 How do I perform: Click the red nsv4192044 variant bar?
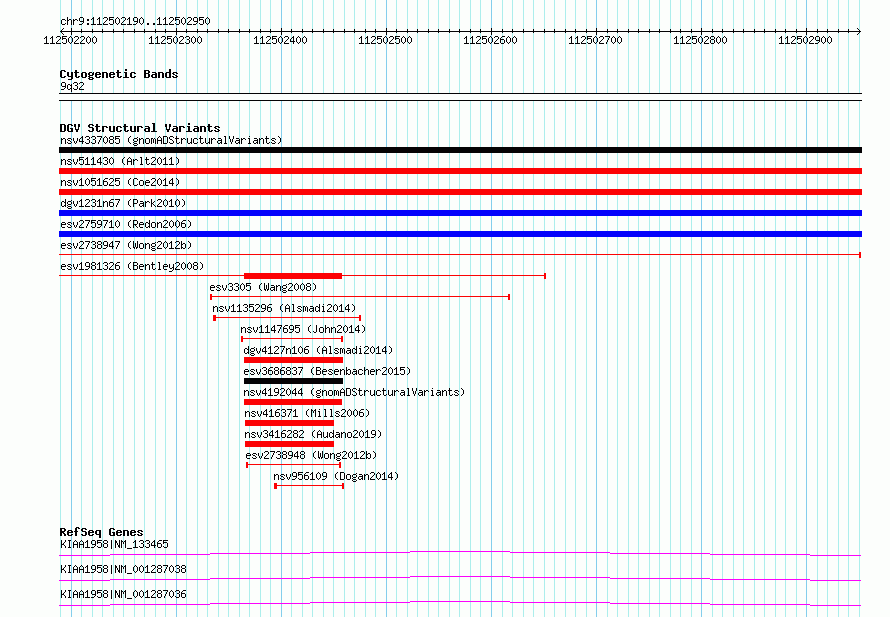click(x=293, y=402)
